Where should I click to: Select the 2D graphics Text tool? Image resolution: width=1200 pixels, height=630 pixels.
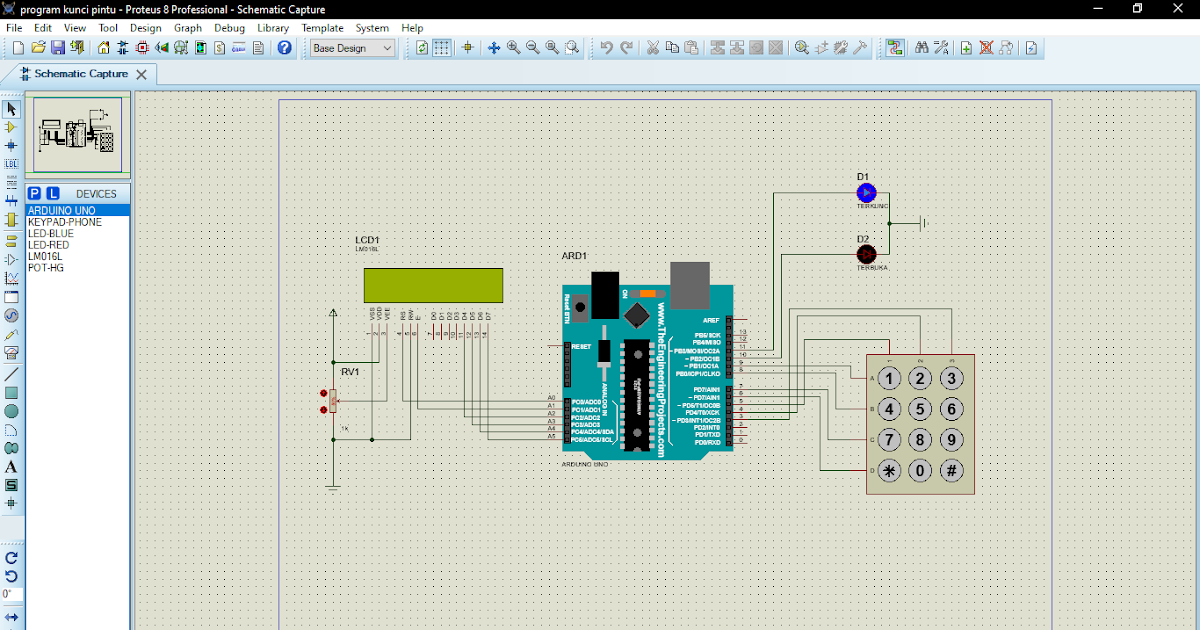11,468
